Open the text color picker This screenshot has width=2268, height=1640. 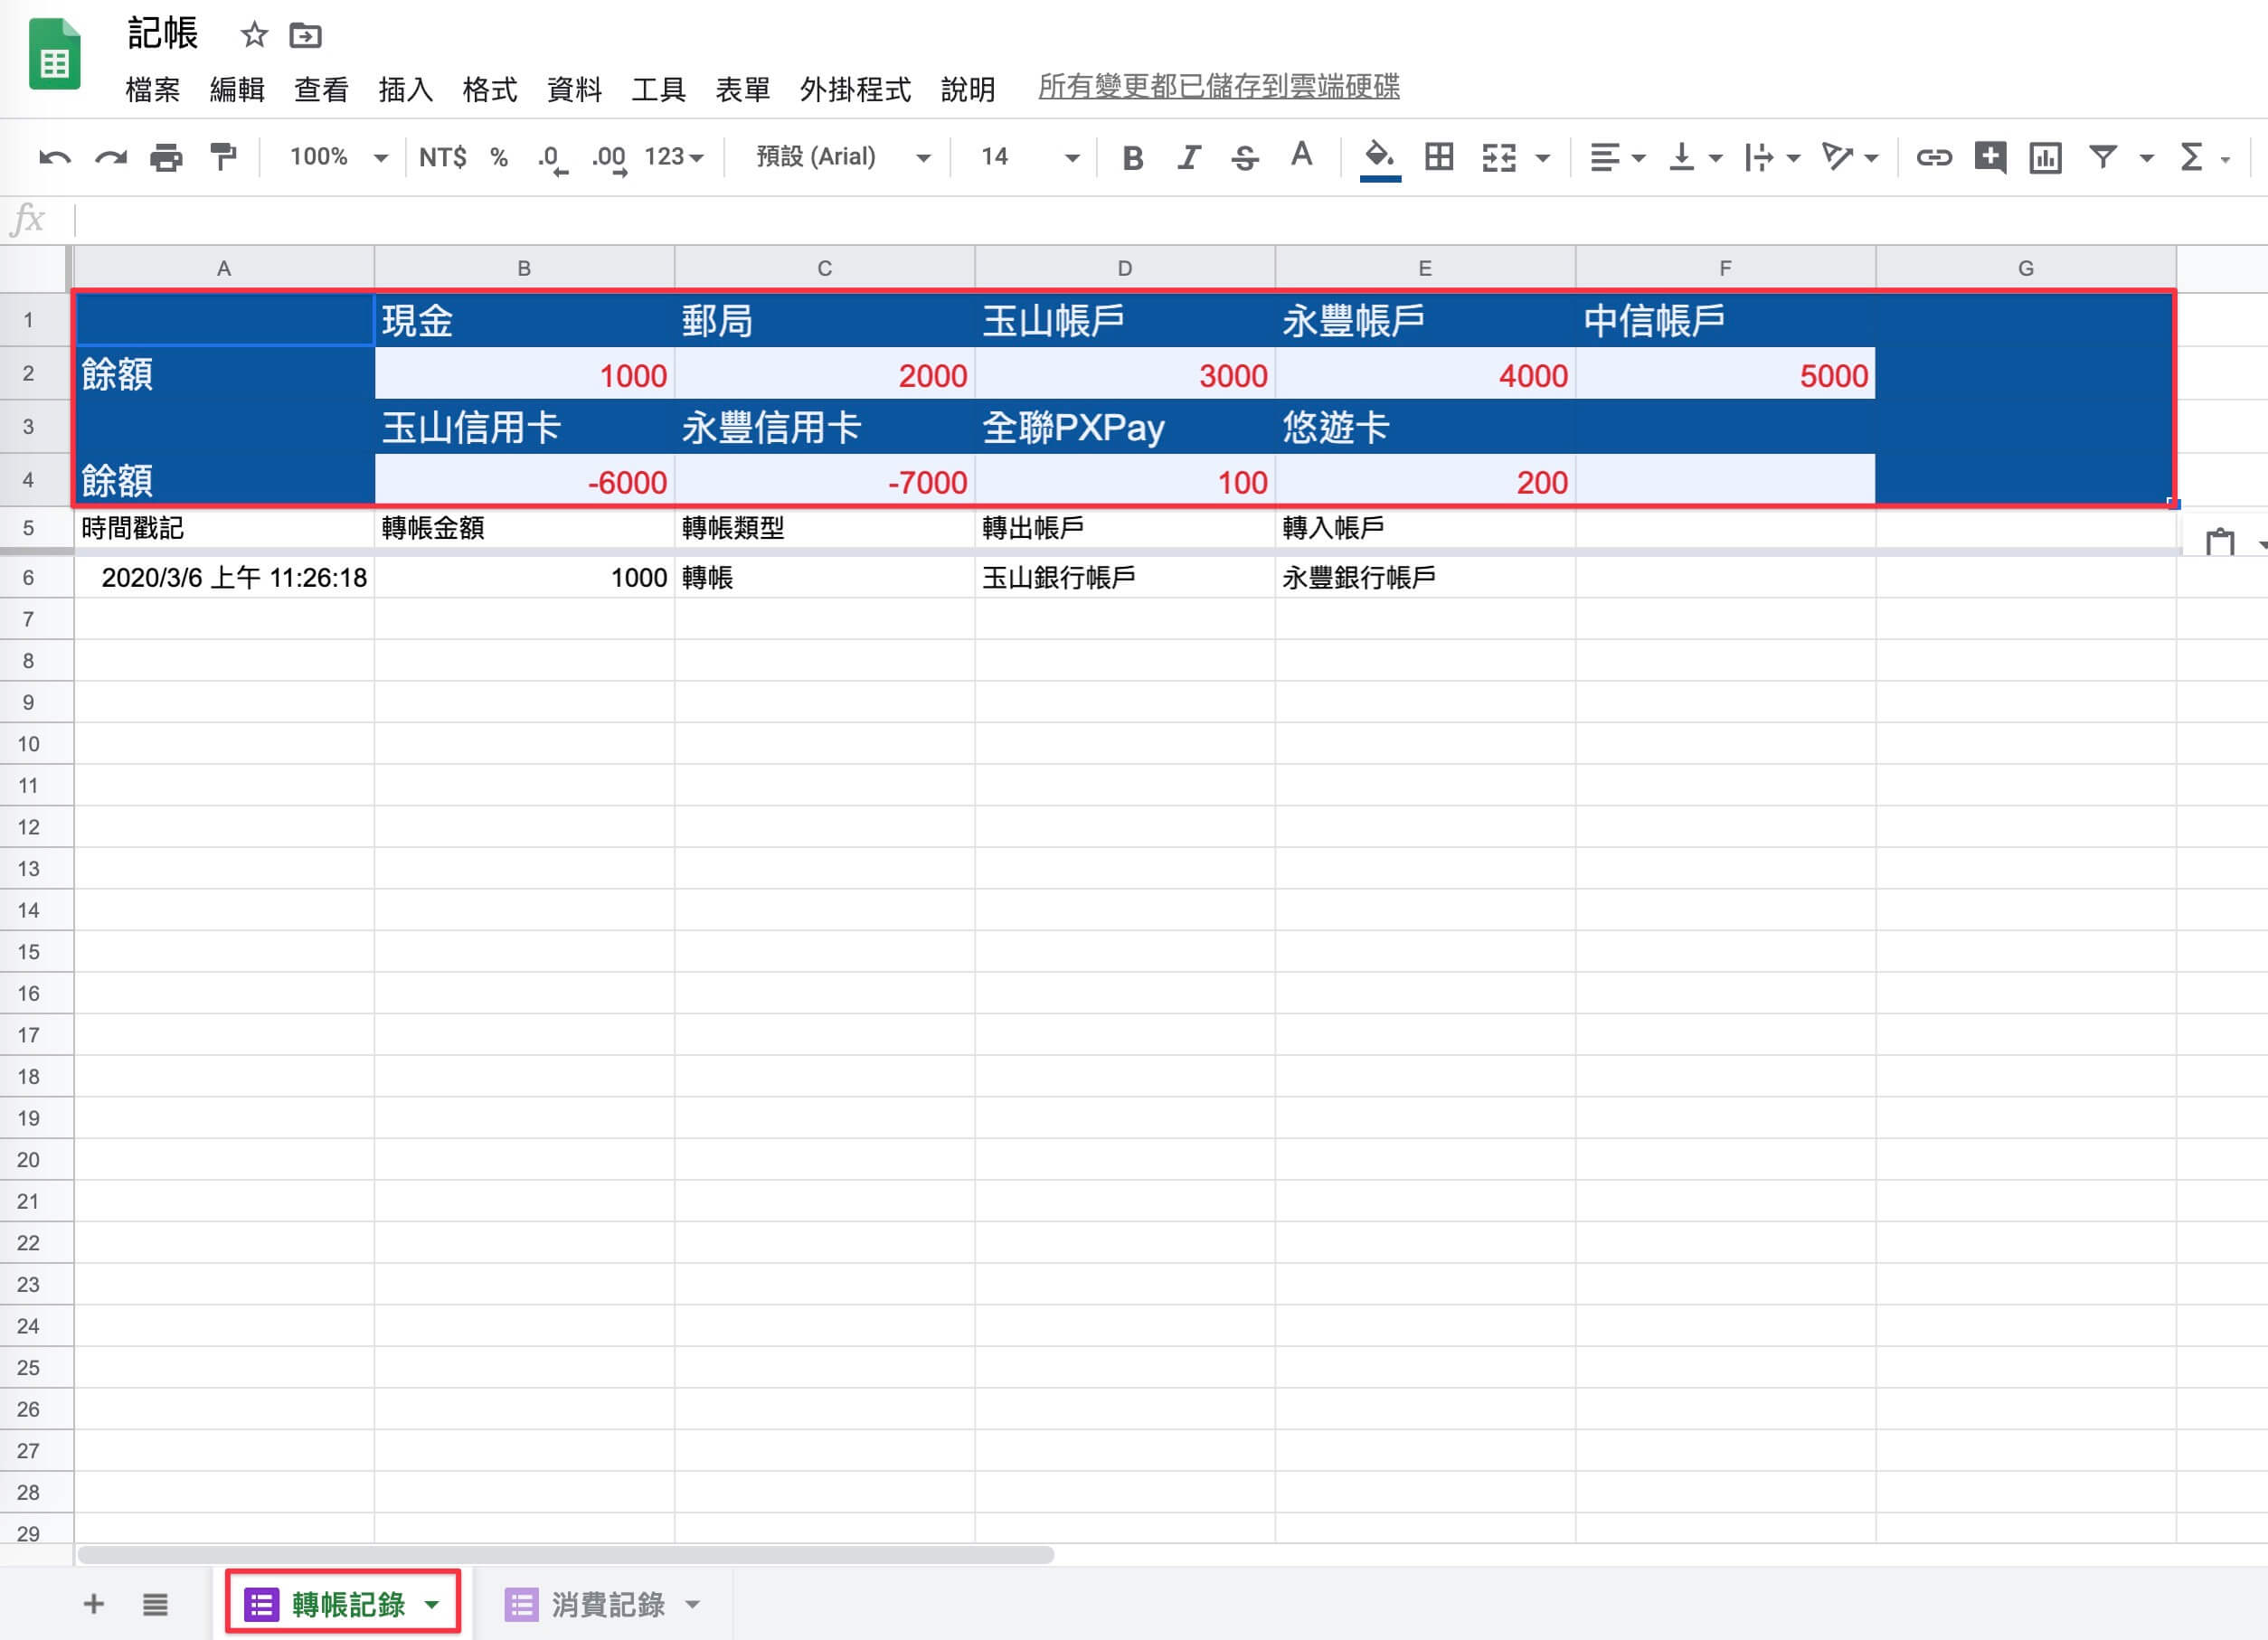[x=1301, y=156]
